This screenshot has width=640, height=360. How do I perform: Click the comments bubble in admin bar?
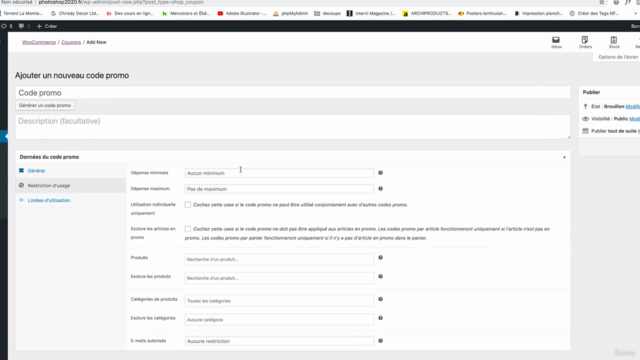click(24, 26)
